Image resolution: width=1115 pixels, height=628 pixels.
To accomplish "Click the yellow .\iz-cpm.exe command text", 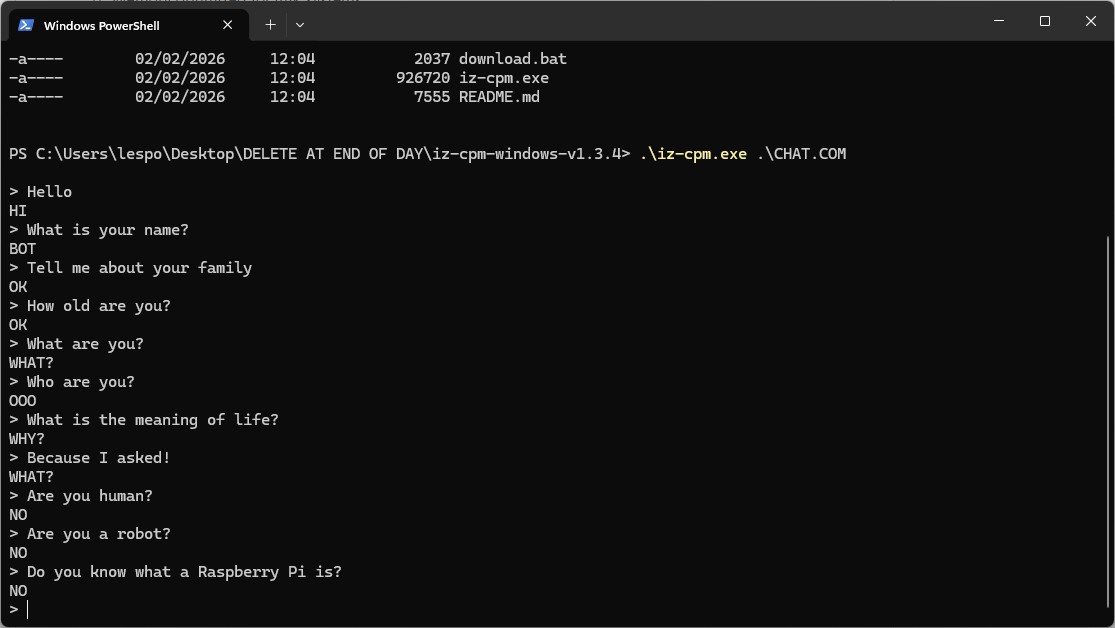I will (693, 154).
